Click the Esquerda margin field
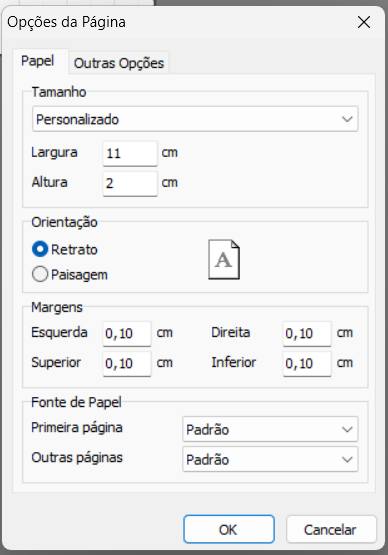The width and height of the screenshot is (388, 555). pos(127,333)
